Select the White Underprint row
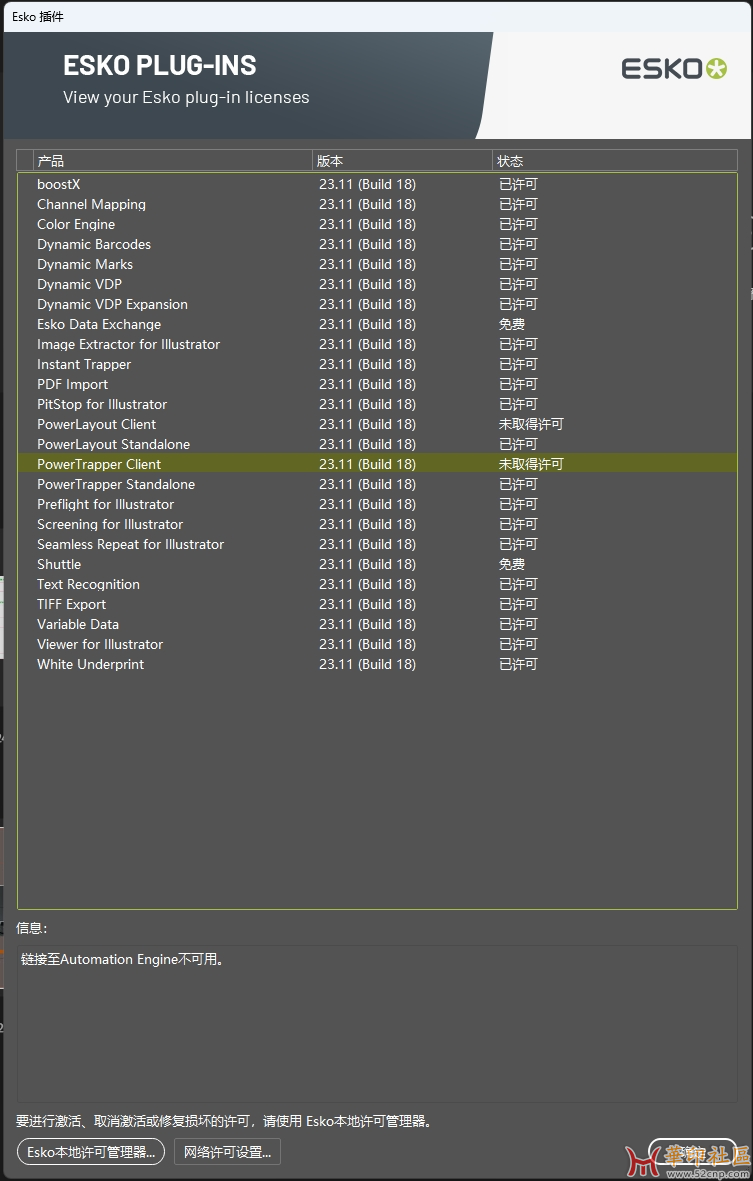Viewport: 753px width, 1181px height. click(x=377, y=663)
